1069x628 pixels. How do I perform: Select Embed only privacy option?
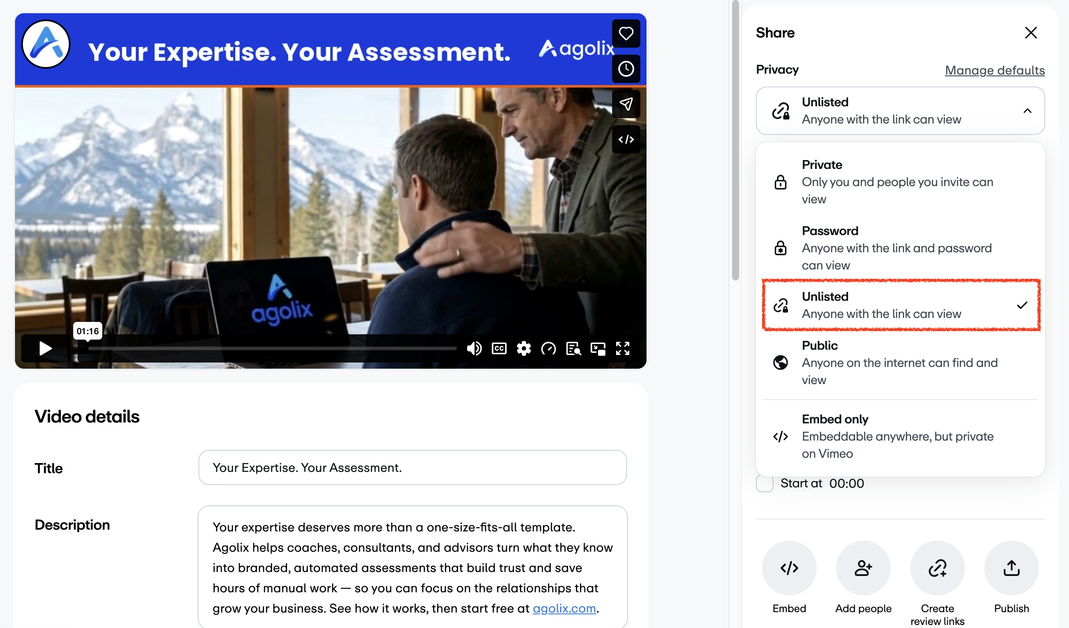click(900, 436)
